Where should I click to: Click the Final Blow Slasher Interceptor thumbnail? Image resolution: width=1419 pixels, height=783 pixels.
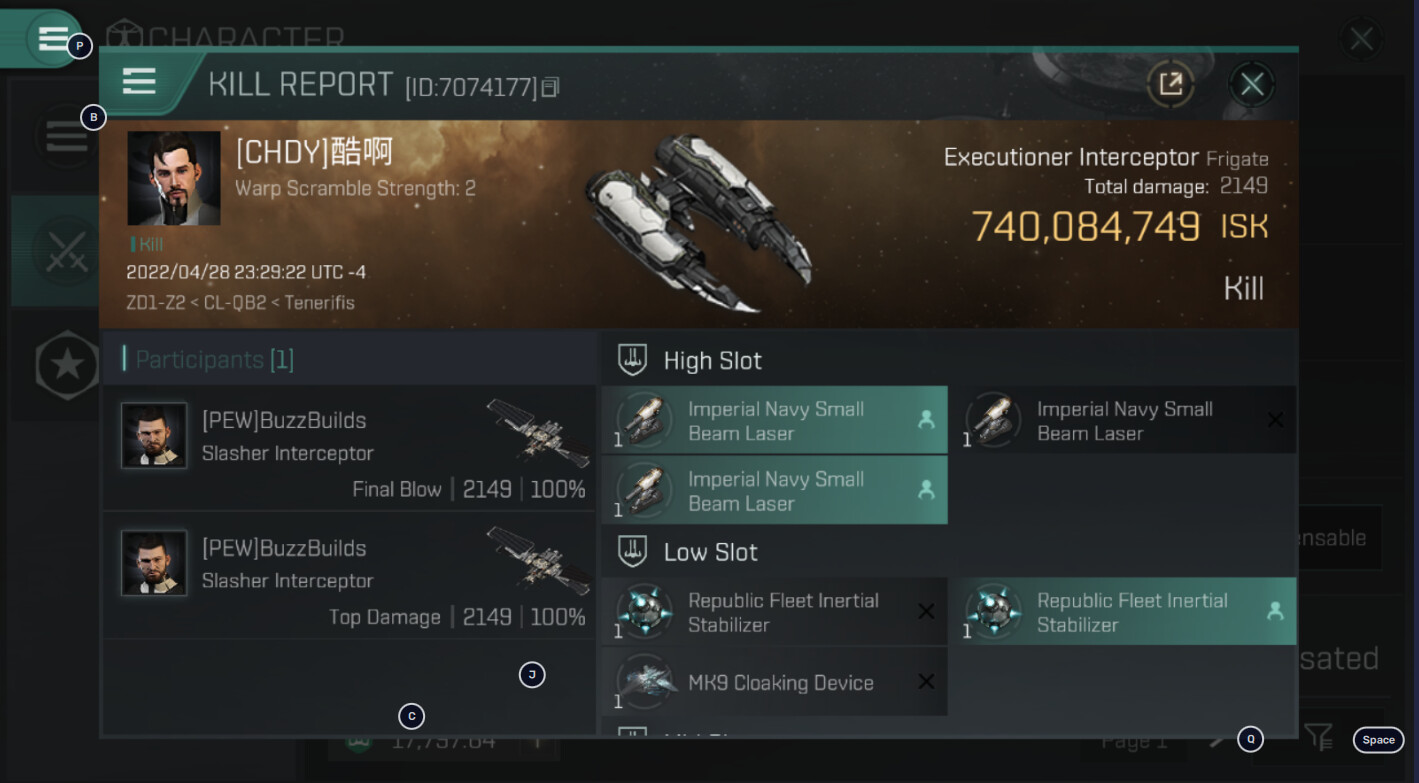538,432
